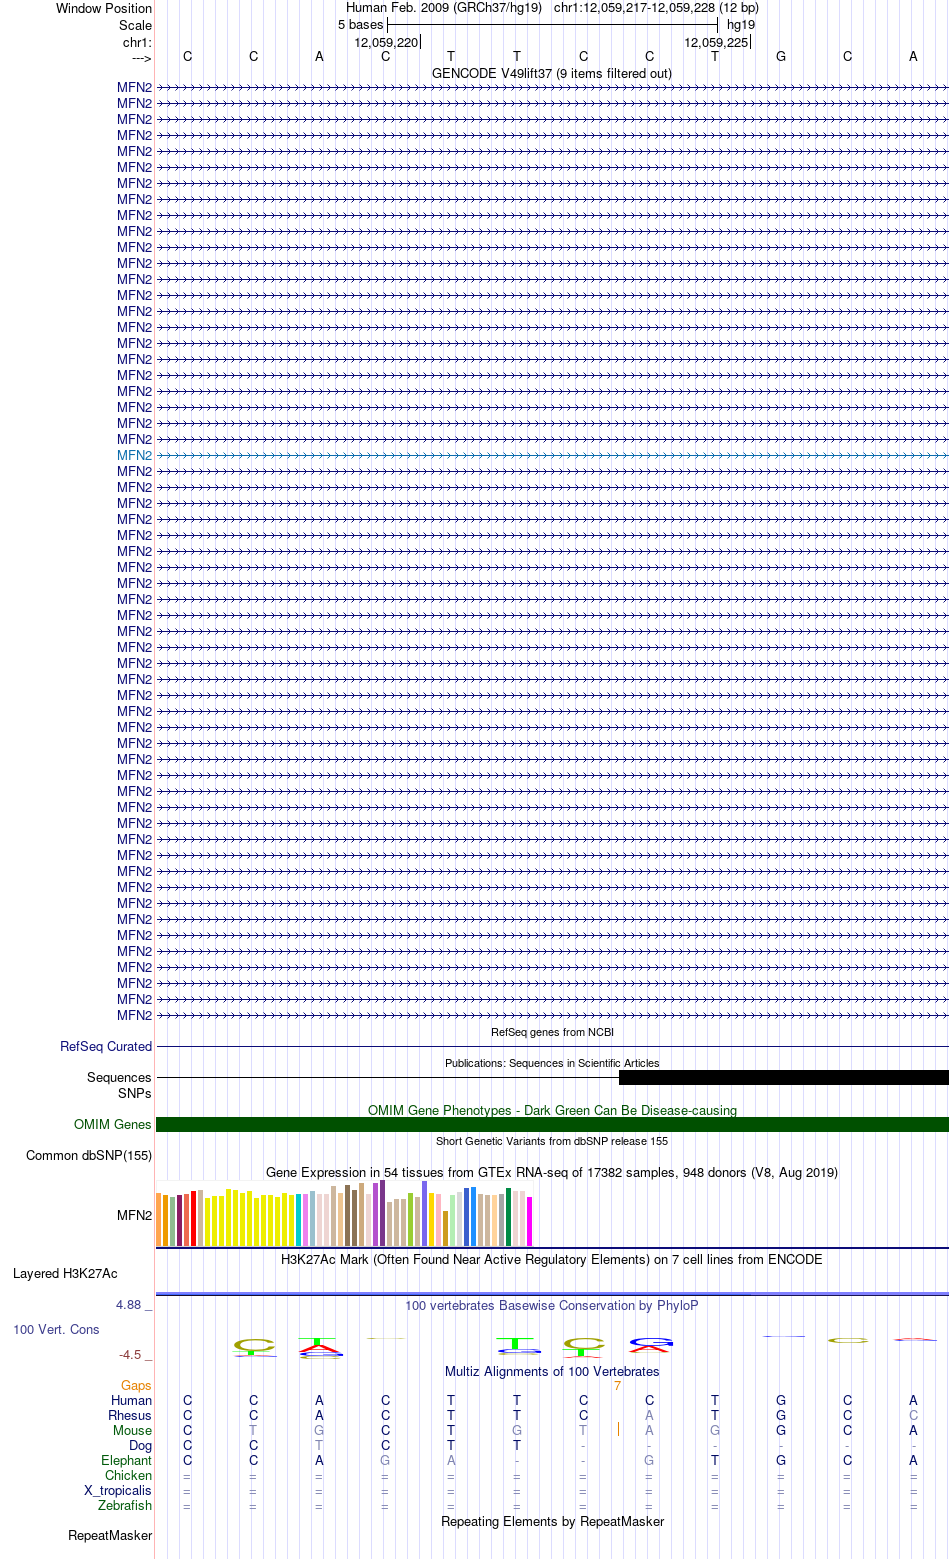
Task: Click the Chicken alignment row label
Action: pyautogui.click(x=129, y=1475)
